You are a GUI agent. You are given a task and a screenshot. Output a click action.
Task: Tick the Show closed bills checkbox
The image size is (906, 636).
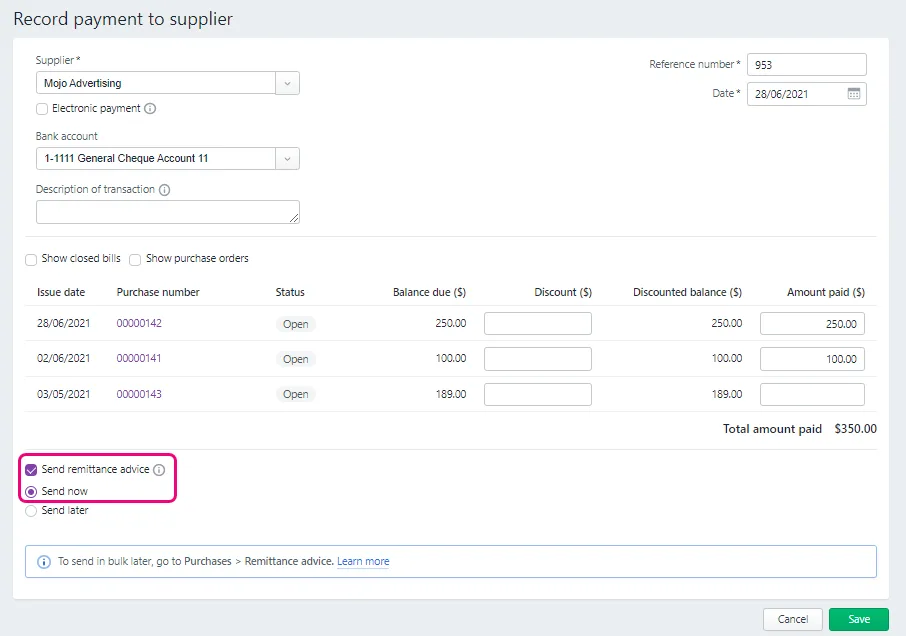(x=31, y=259)
